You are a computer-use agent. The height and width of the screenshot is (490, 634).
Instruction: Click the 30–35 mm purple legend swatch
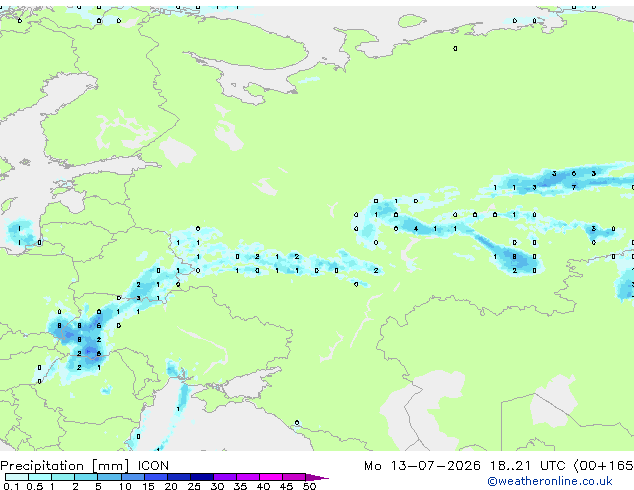(x=225, y=477)
